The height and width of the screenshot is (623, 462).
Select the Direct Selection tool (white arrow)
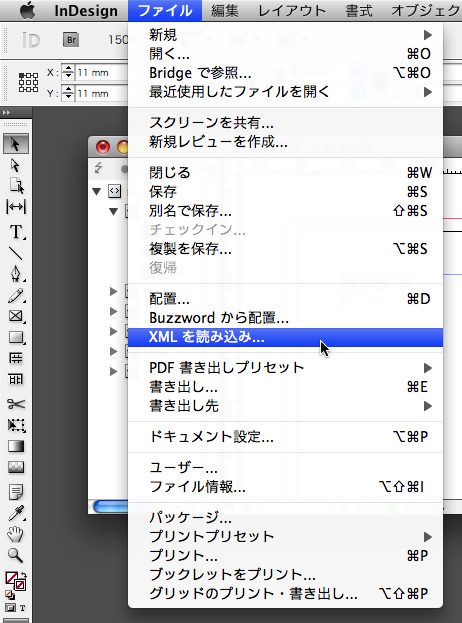click(x=15, y=165)
